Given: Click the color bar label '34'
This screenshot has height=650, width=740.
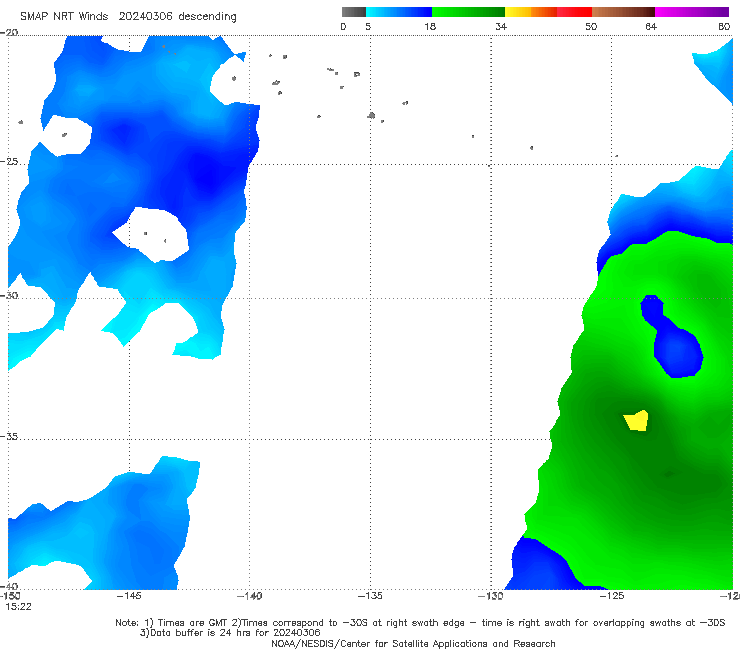Looking at the screenshot, I should point(501,27).
